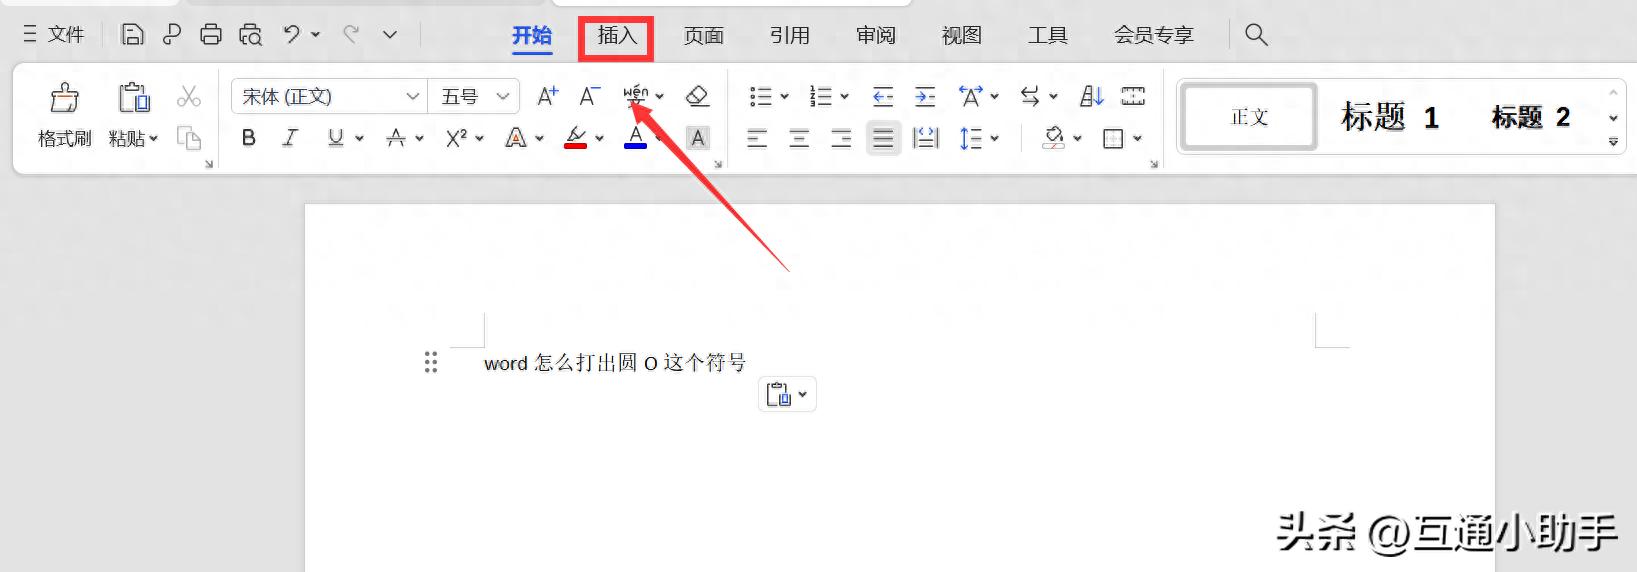Toggle numbered list button
The width and height of the screenshot is (1637, 572).
(x=820, y=96)
